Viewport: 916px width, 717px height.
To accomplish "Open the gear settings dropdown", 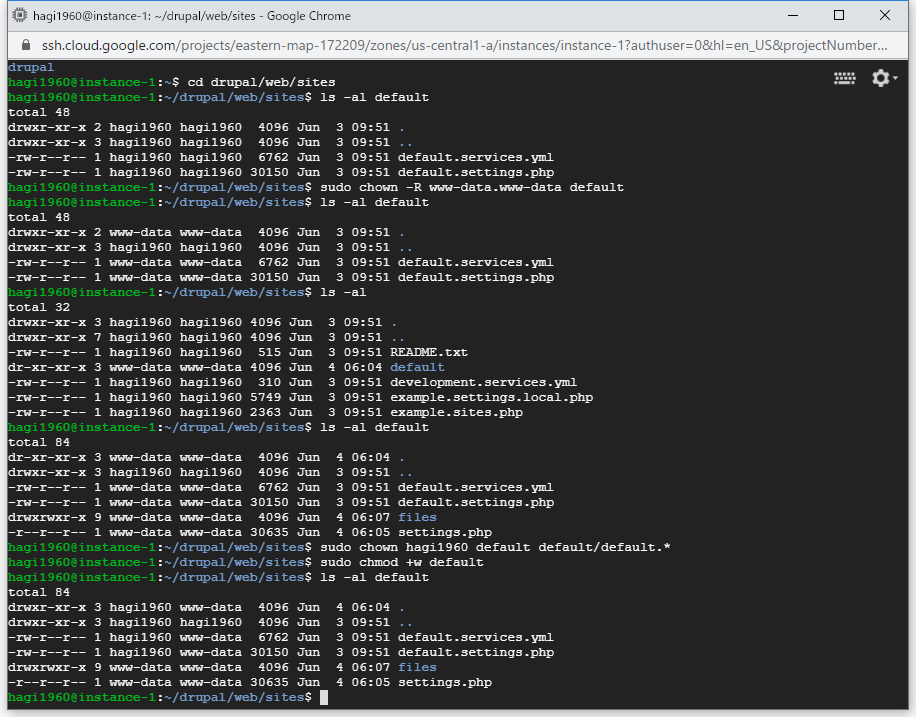I will [884, 78].
